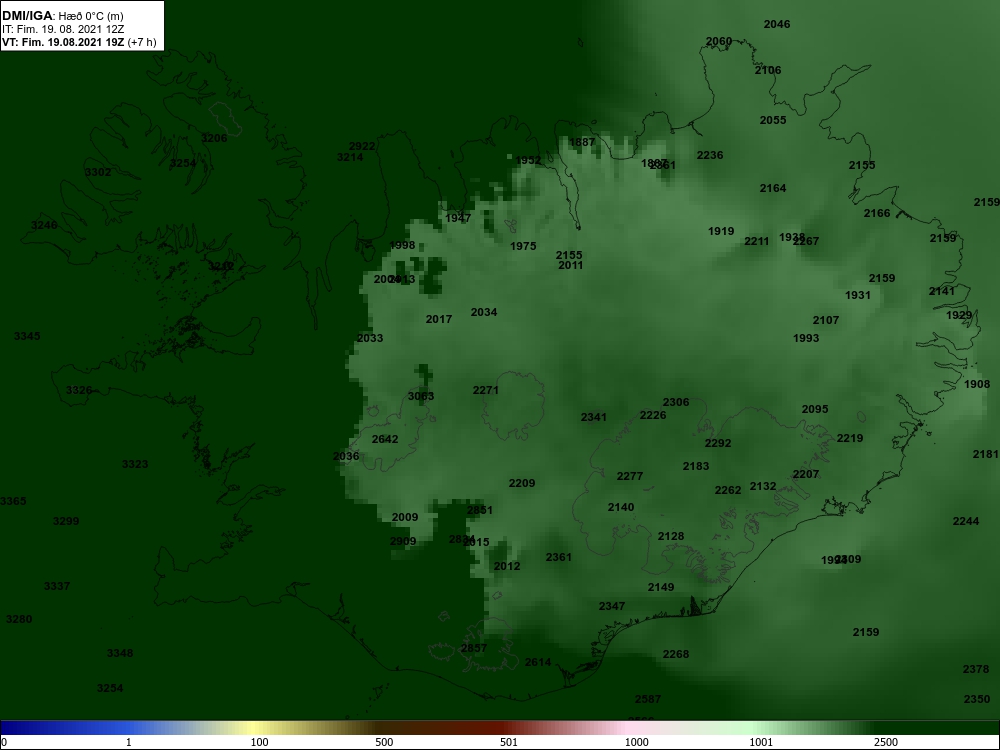Click the 2268 value on the map

[x=676, y=654]
